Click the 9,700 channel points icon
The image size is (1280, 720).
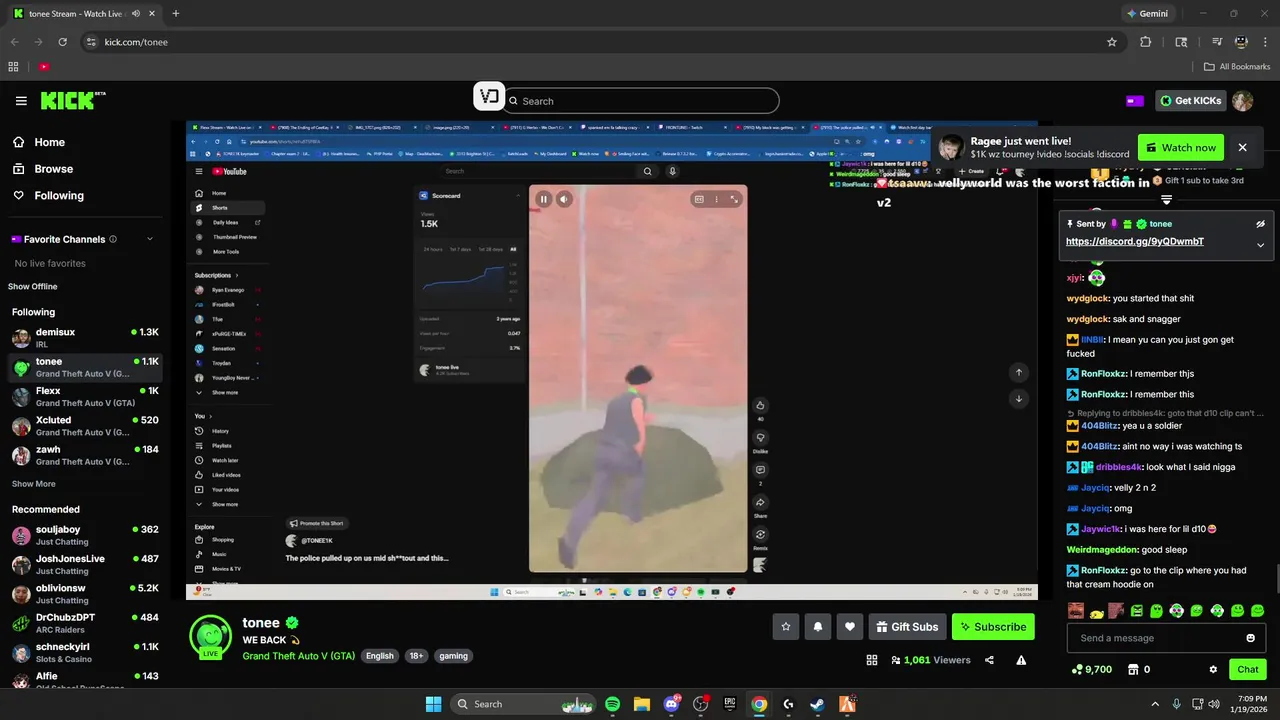[1076, 669]
